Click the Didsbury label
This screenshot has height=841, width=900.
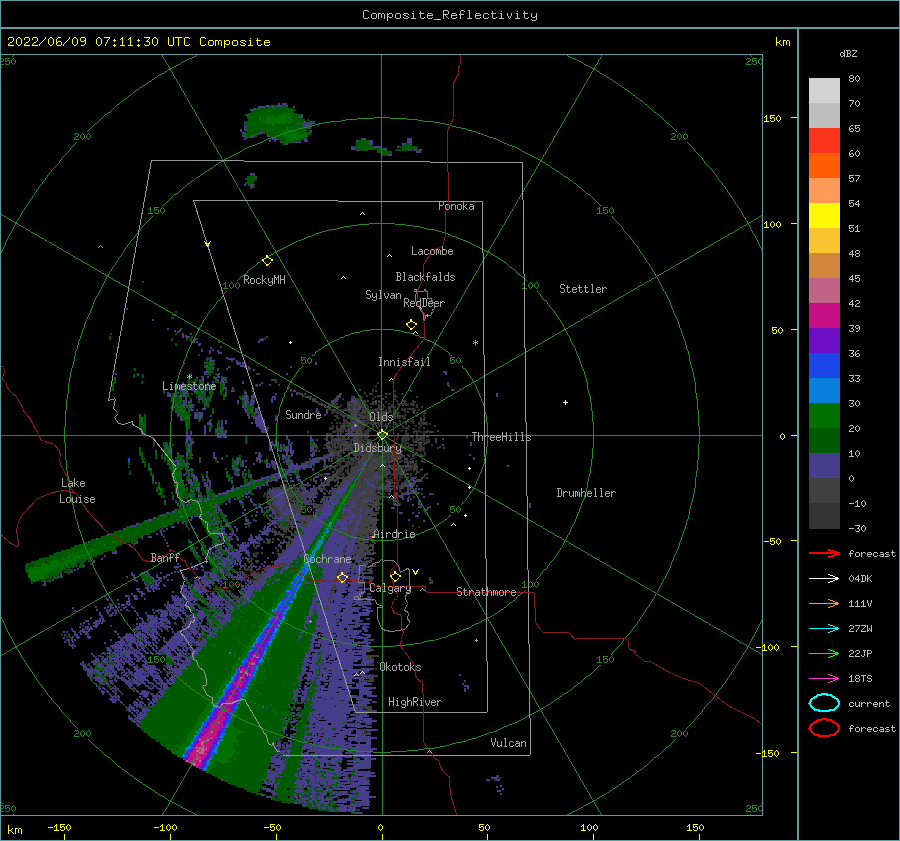click(378, 448)
